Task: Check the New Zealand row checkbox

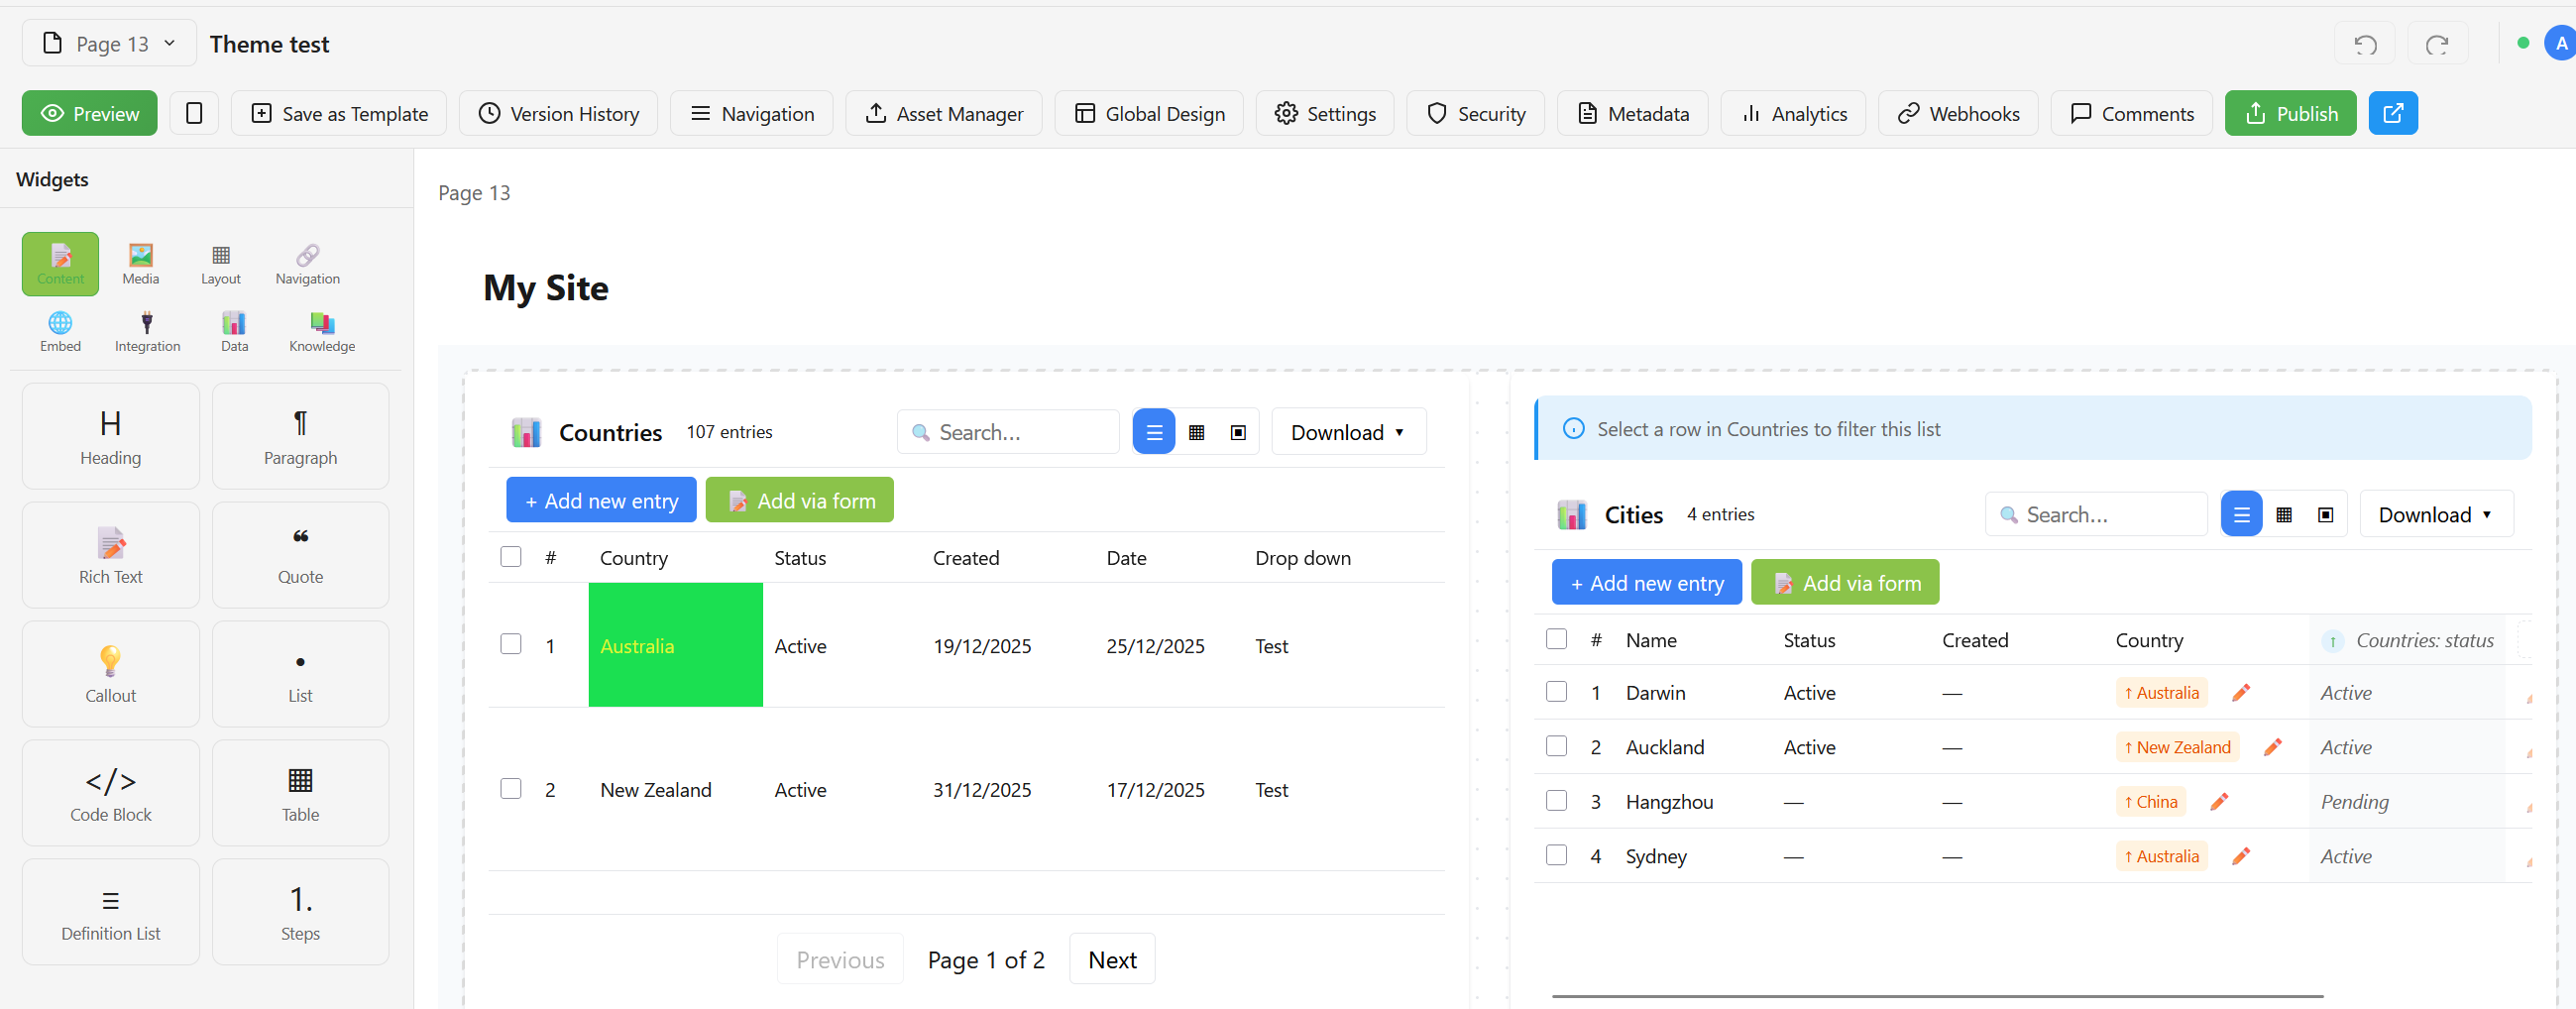Action: 510,788
